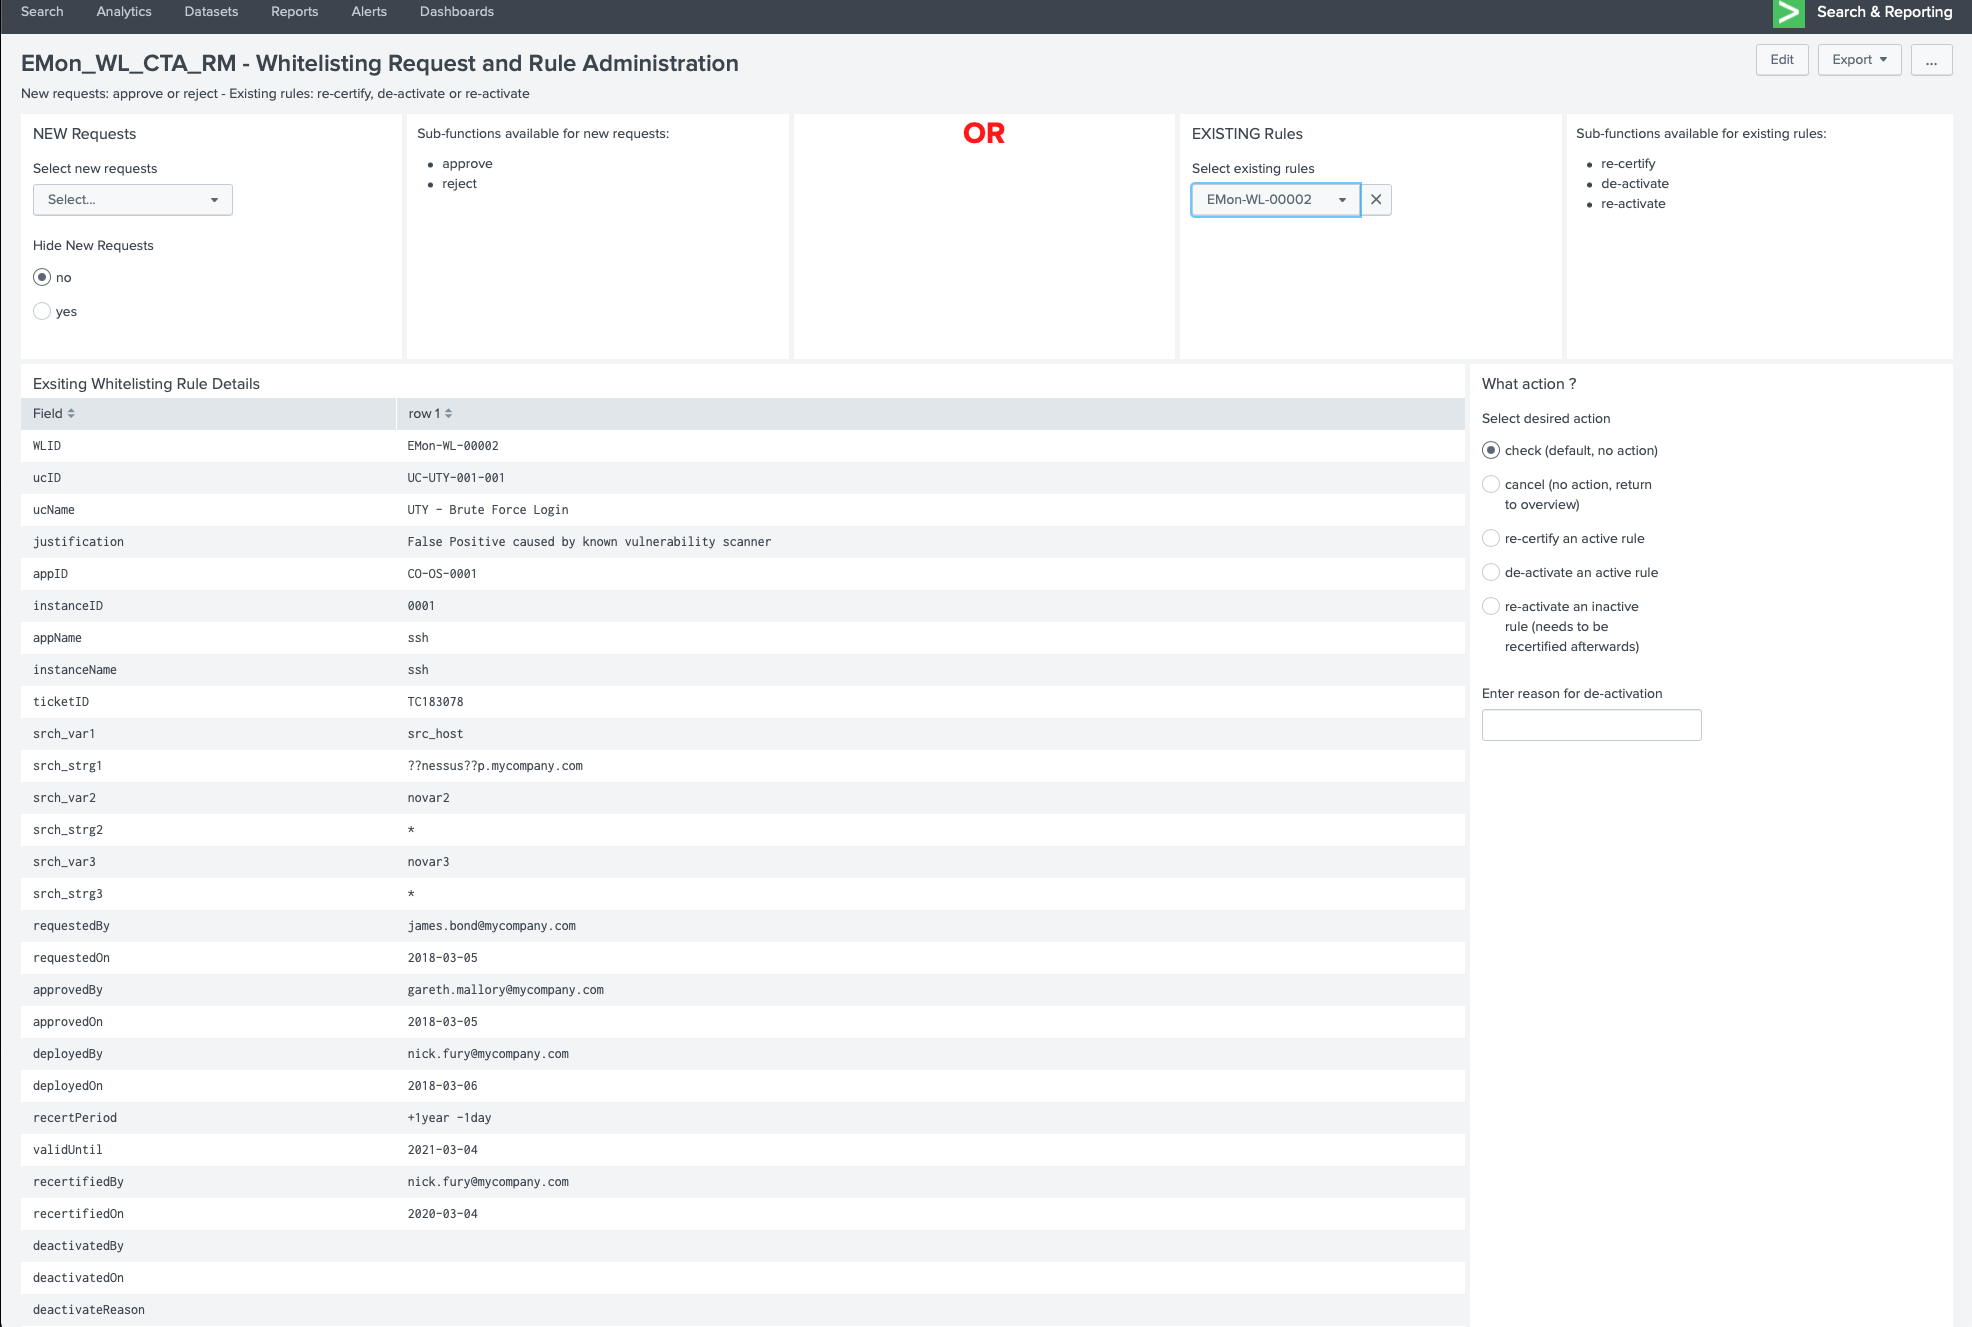Select 'no' for Hide New Requests
1972x1327 pixels.
point(42,278)
